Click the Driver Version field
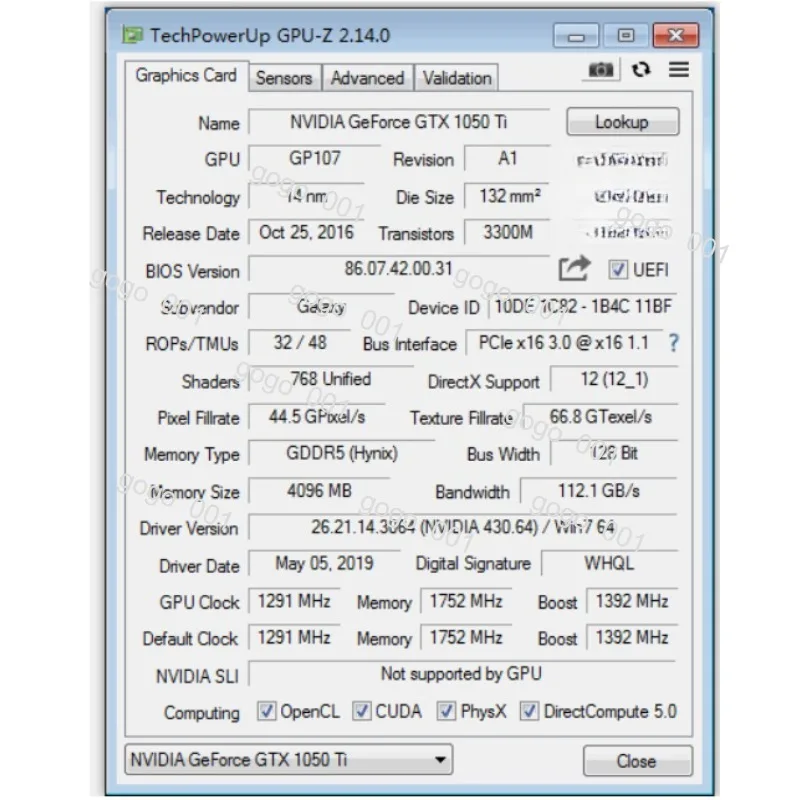 (463, 527)
